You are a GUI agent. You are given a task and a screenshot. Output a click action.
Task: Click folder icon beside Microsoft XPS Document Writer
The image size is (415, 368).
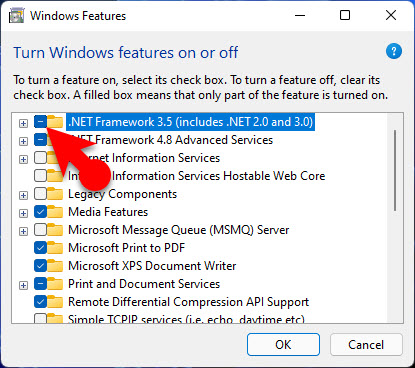[x=55, y=266]
